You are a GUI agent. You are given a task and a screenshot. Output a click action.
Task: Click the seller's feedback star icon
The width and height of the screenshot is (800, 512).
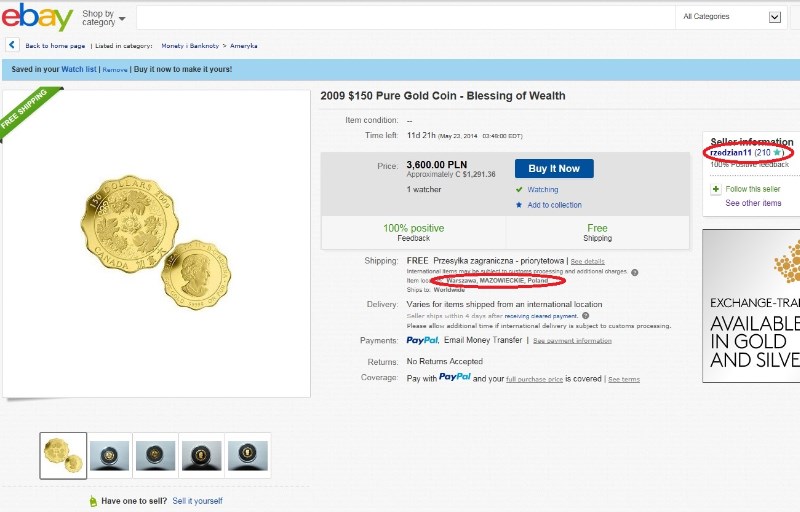(x=777, y=152)
